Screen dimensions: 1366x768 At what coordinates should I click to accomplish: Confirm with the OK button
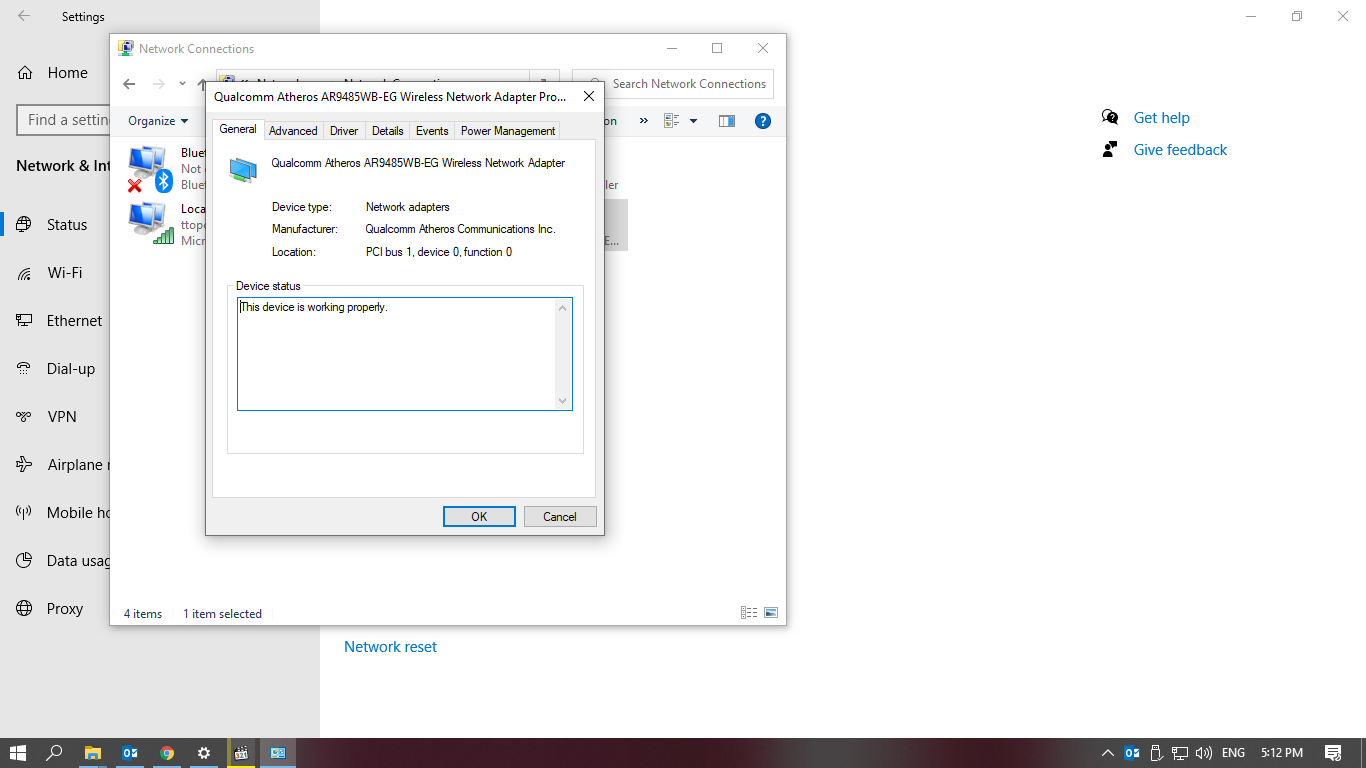tap(479, 517)
